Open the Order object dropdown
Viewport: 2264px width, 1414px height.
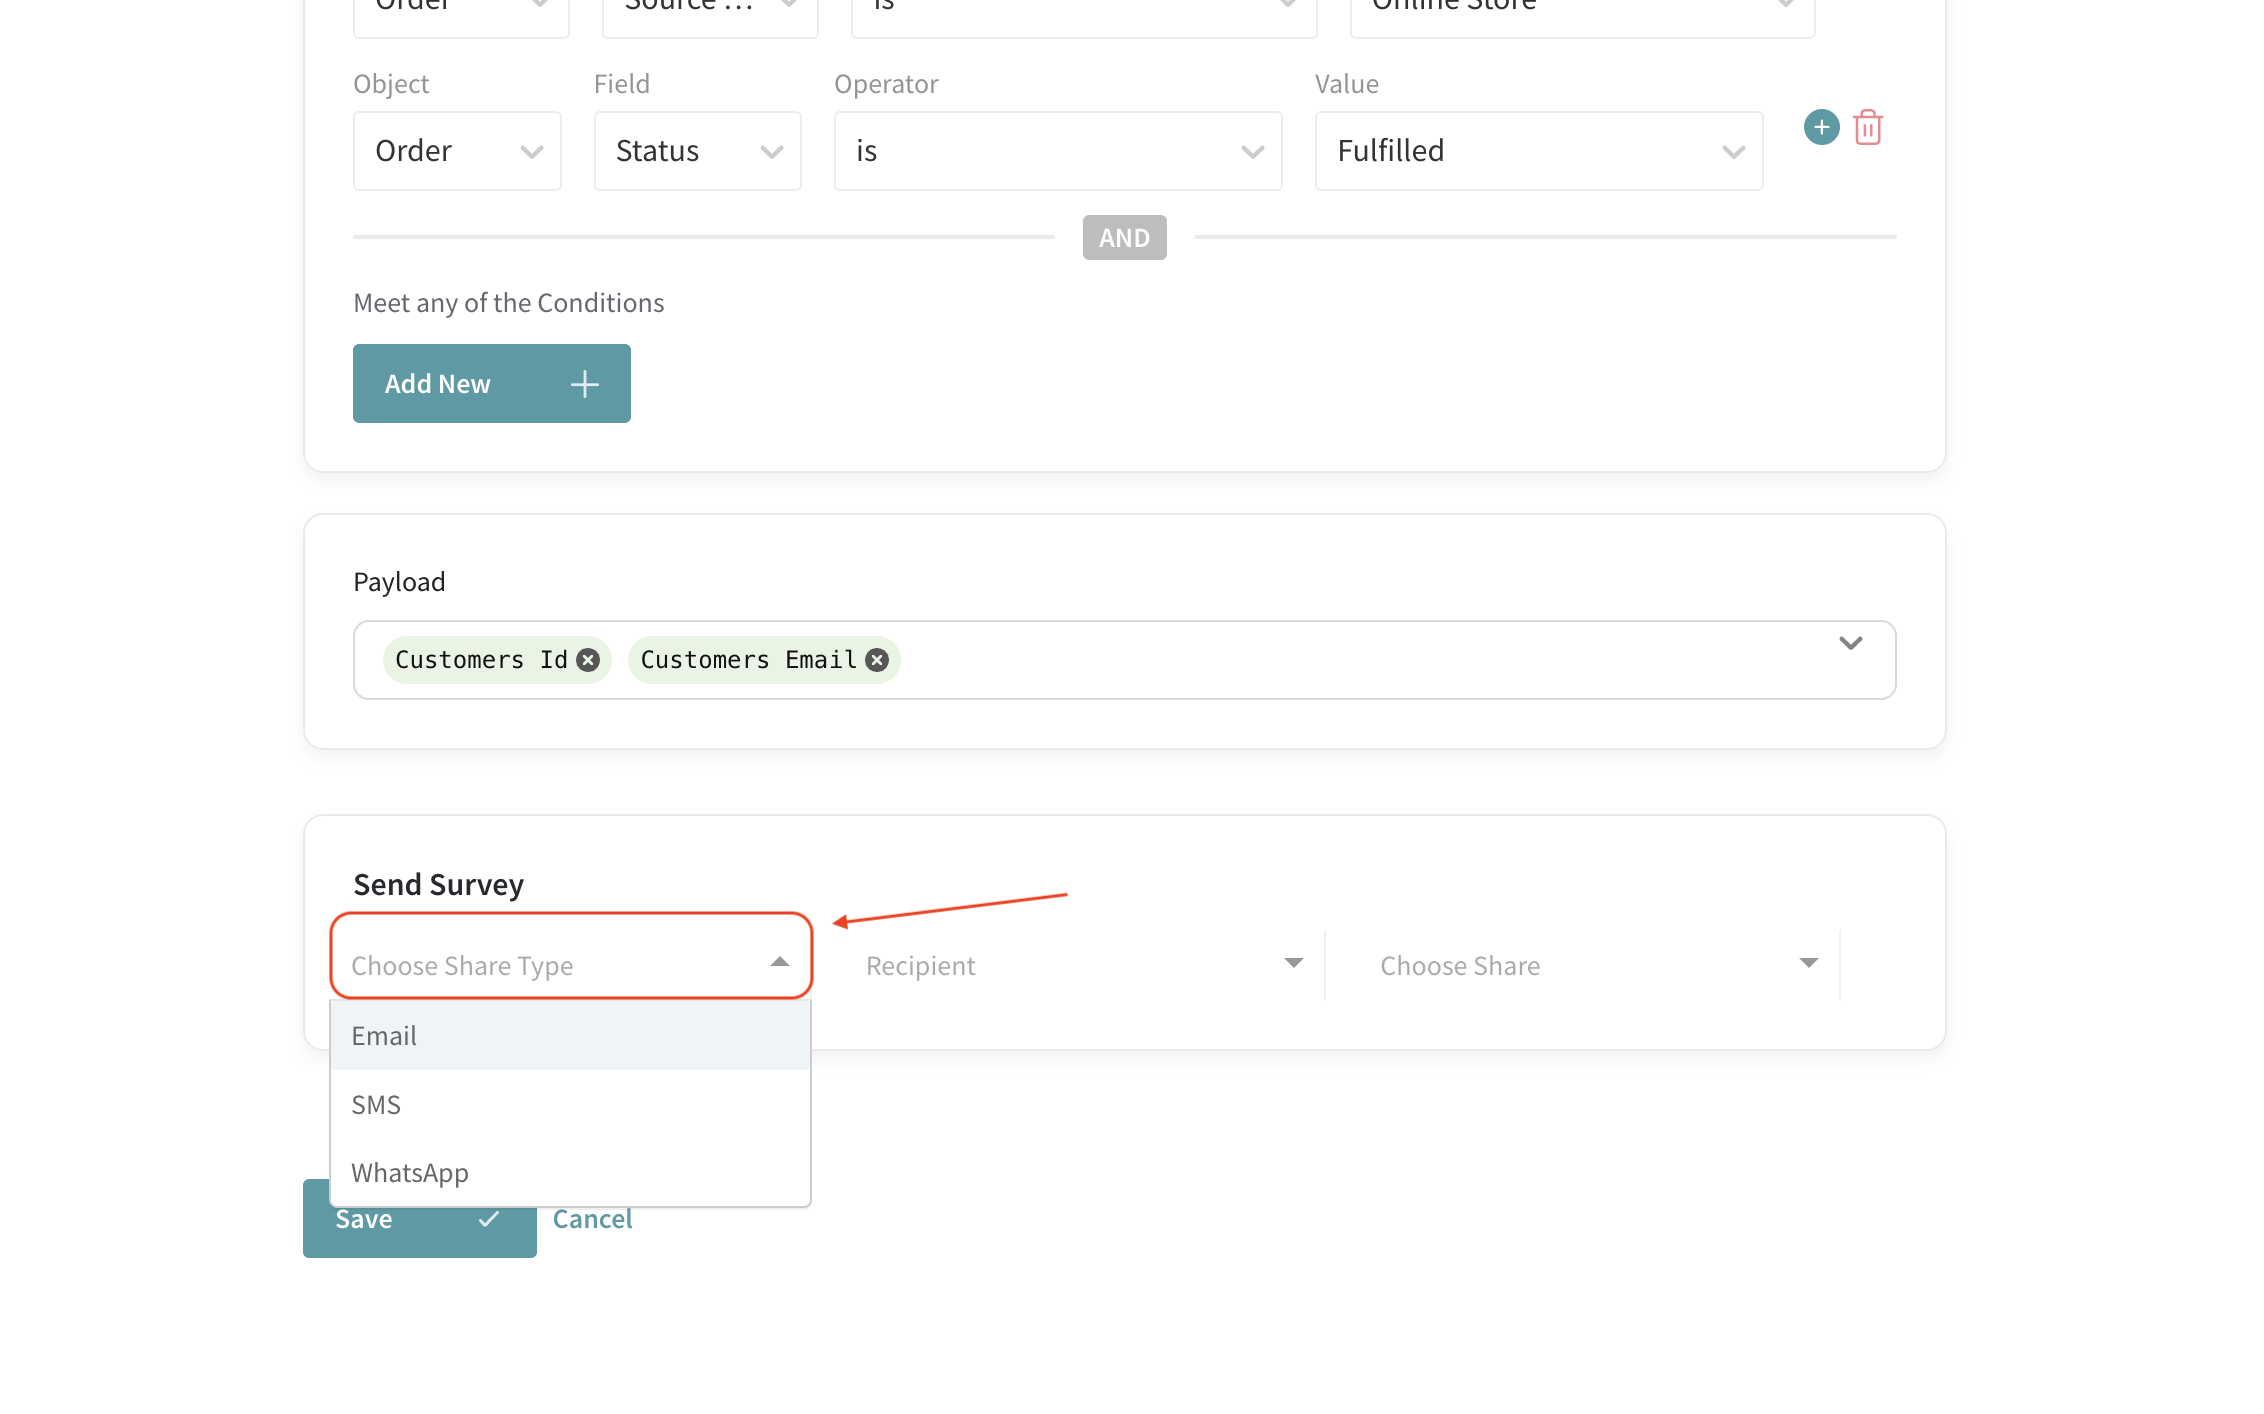(x=457, y=151)
